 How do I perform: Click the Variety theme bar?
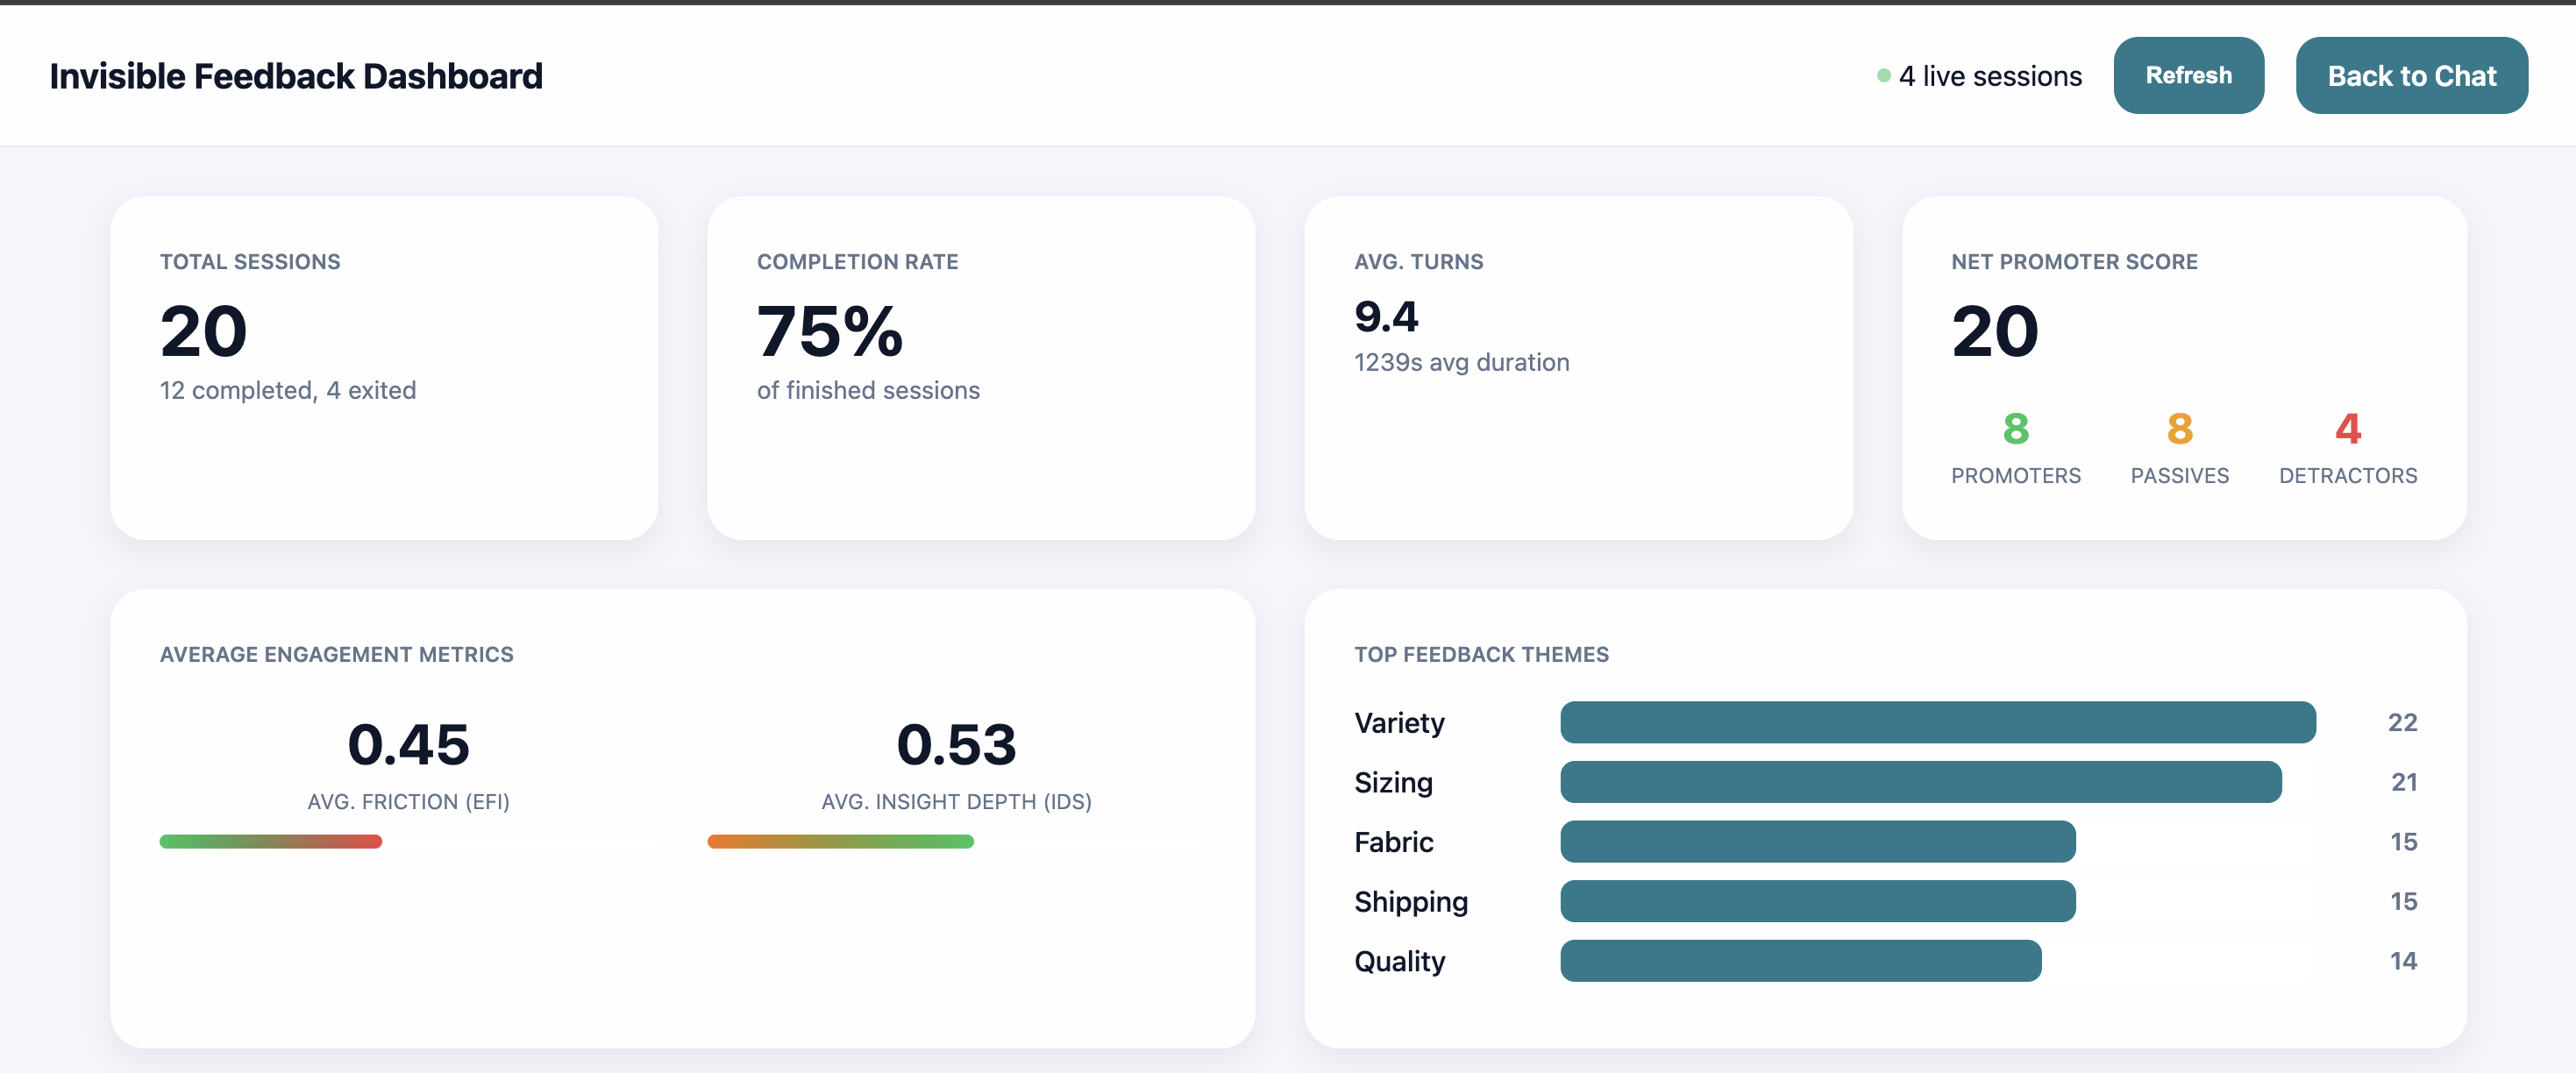pos(1937,722)
